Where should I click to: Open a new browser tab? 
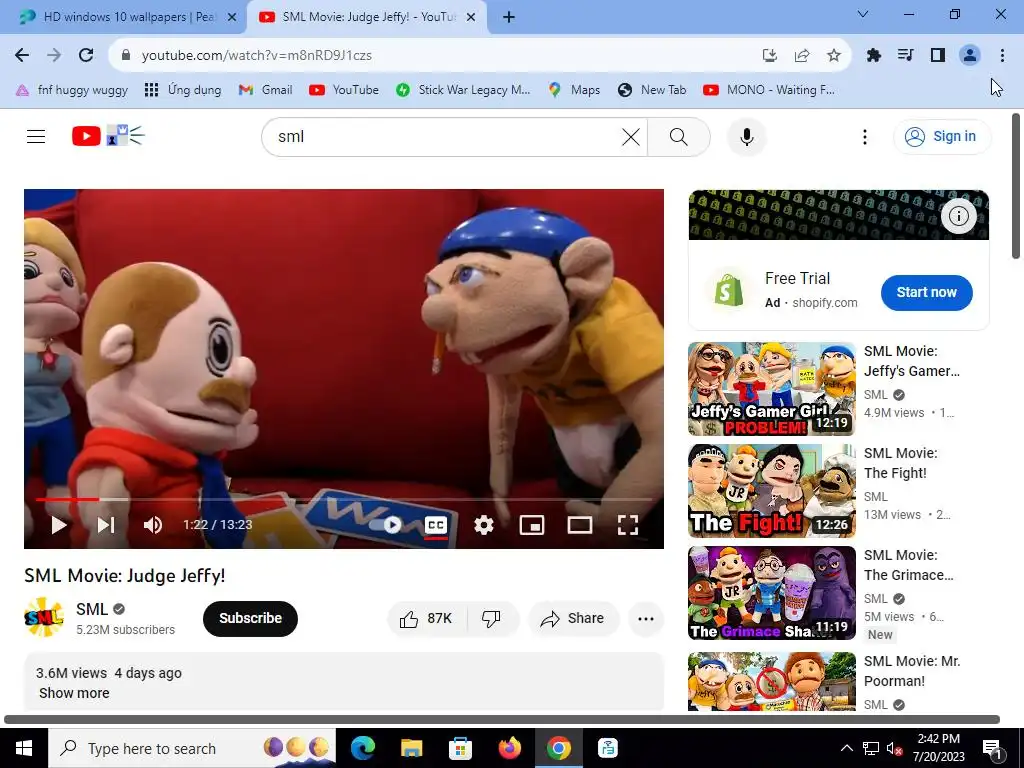(x=509, y=17)
